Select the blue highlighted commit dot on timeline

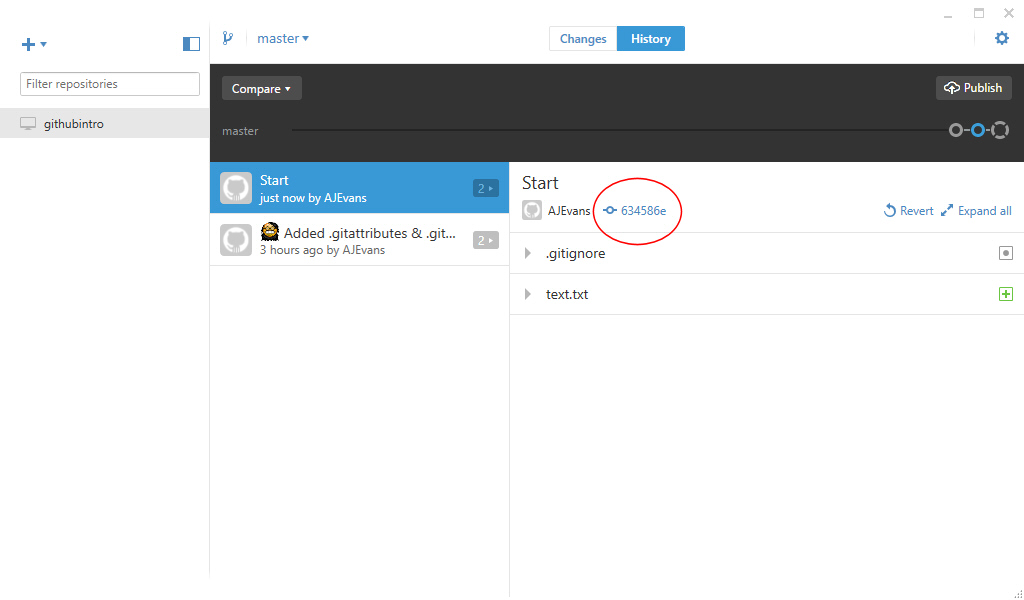pos(978,130)
